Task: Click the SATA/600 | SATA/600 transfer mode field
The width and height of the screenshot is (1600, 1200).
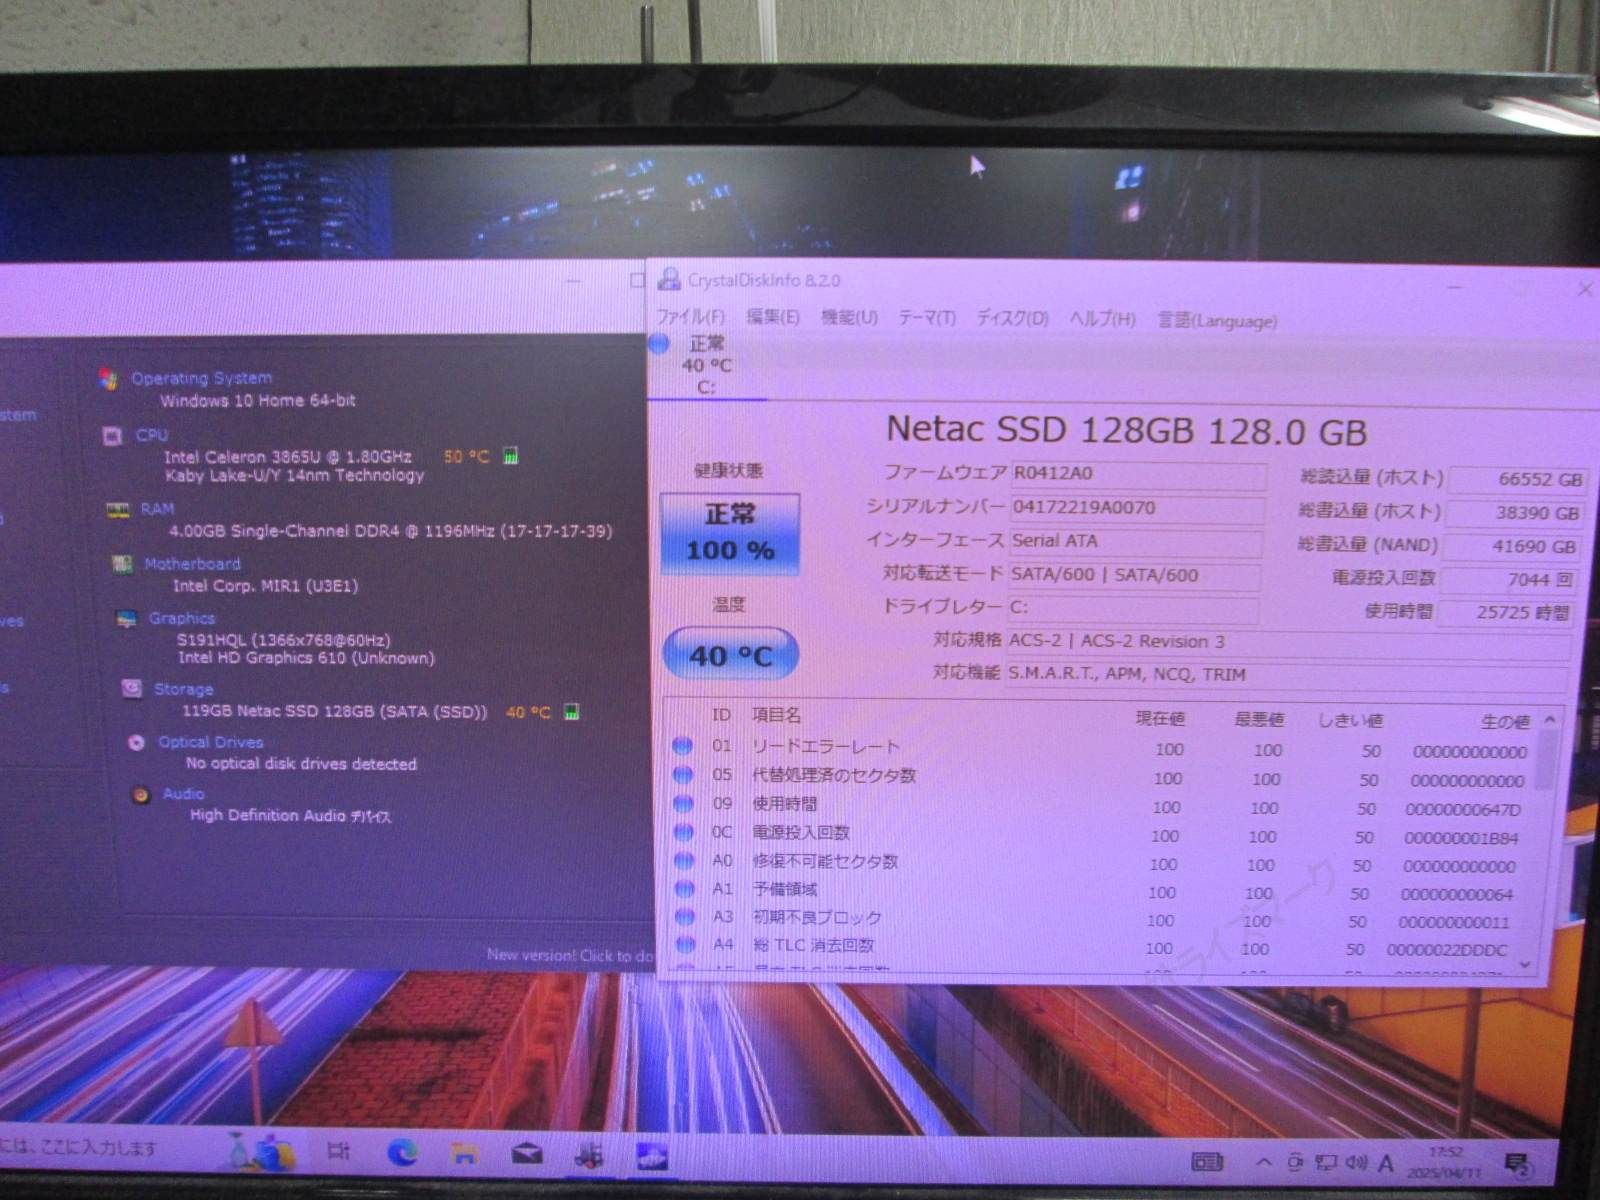Action: [1134, 575]
